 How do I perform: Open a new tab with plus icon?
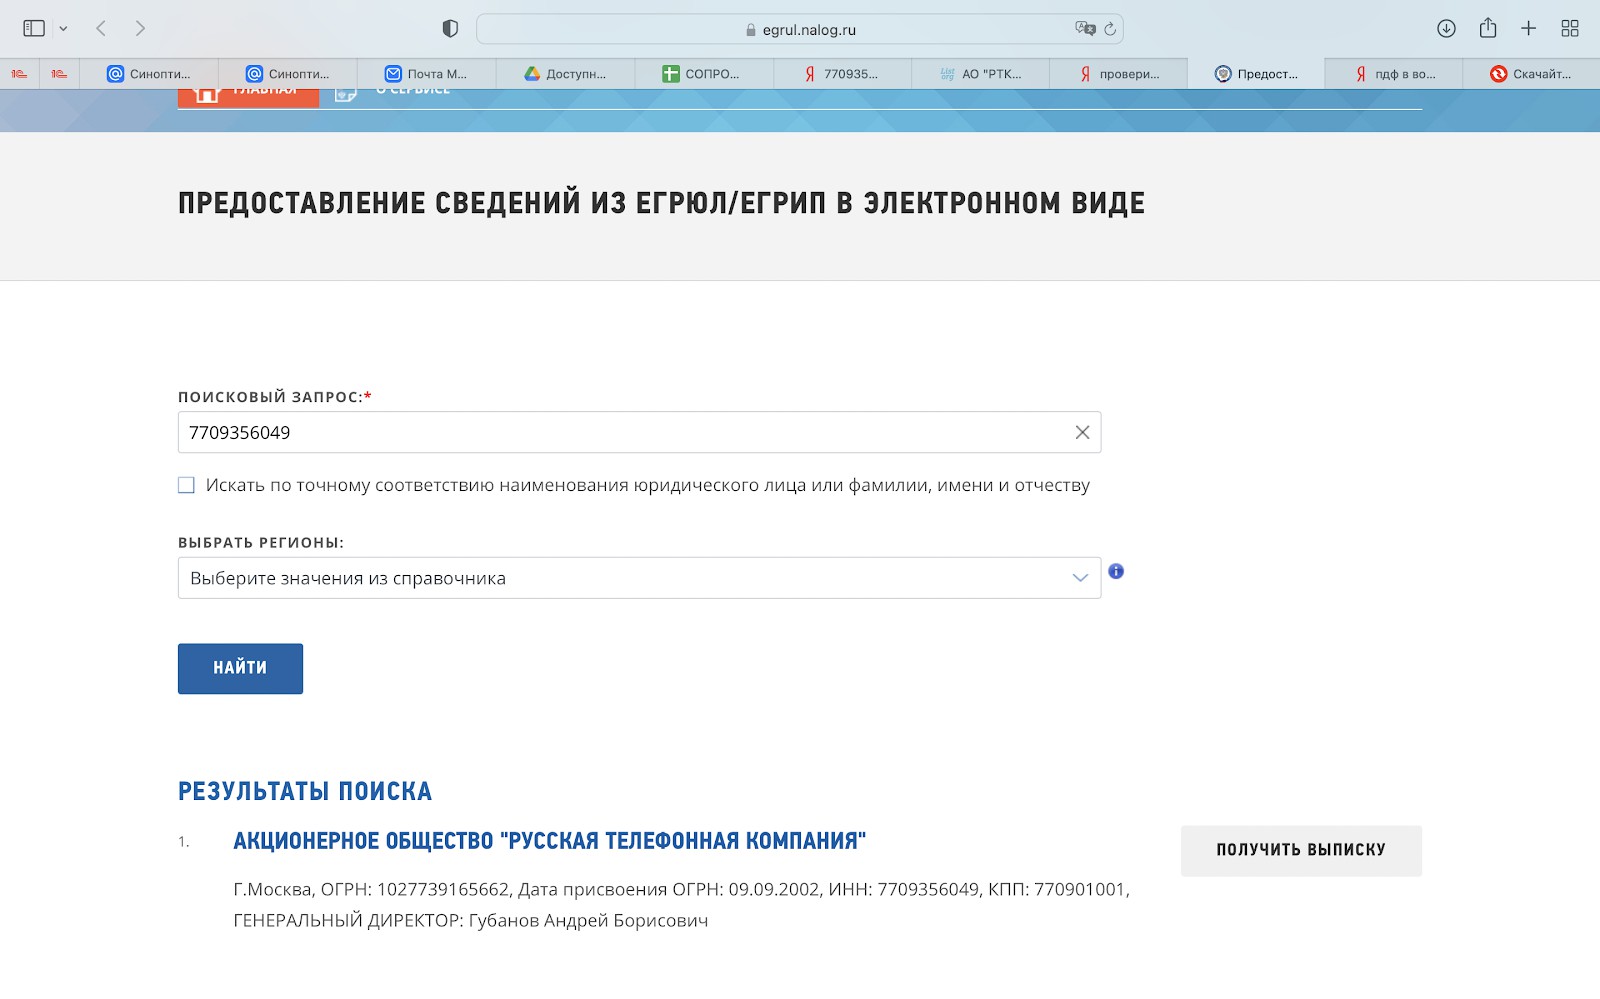[1528, 28]
